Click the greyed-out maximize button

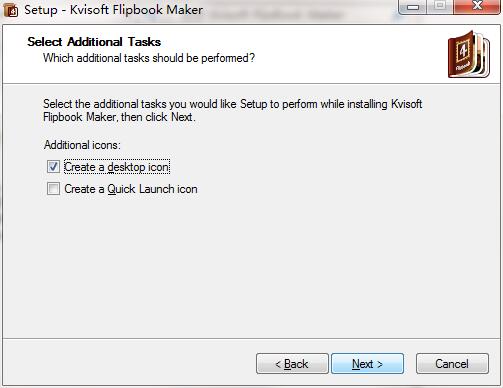pyautogui.click(x=440, y=6)
